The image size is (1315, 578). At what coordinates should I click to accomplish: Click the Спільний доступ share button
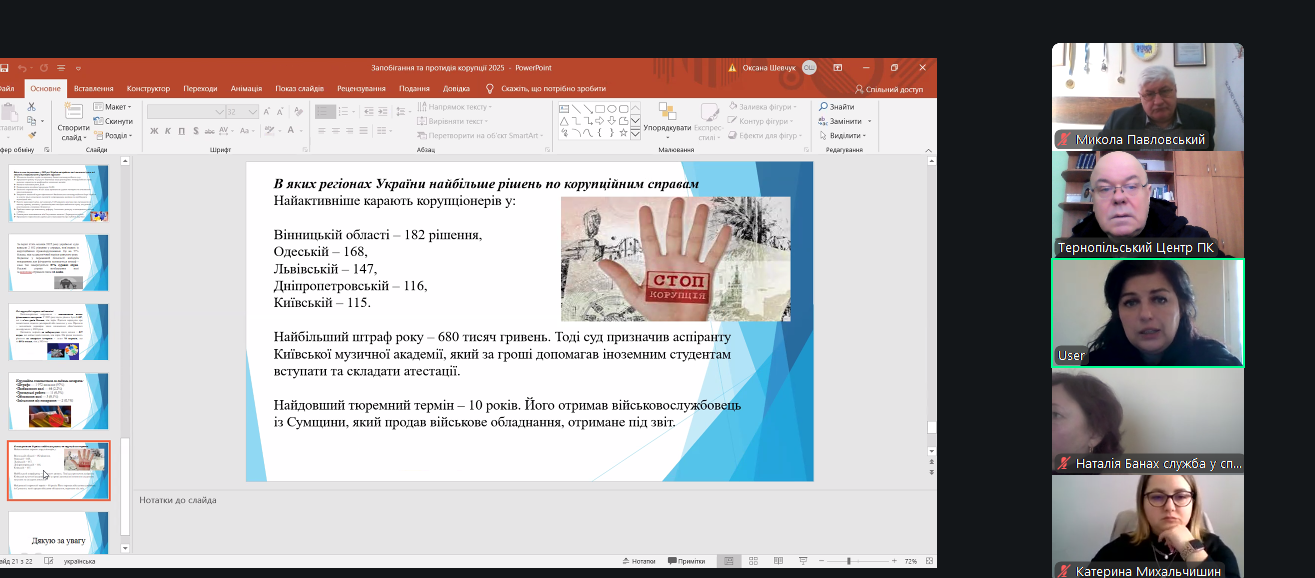pyautogui.click(x=888, y=89)
